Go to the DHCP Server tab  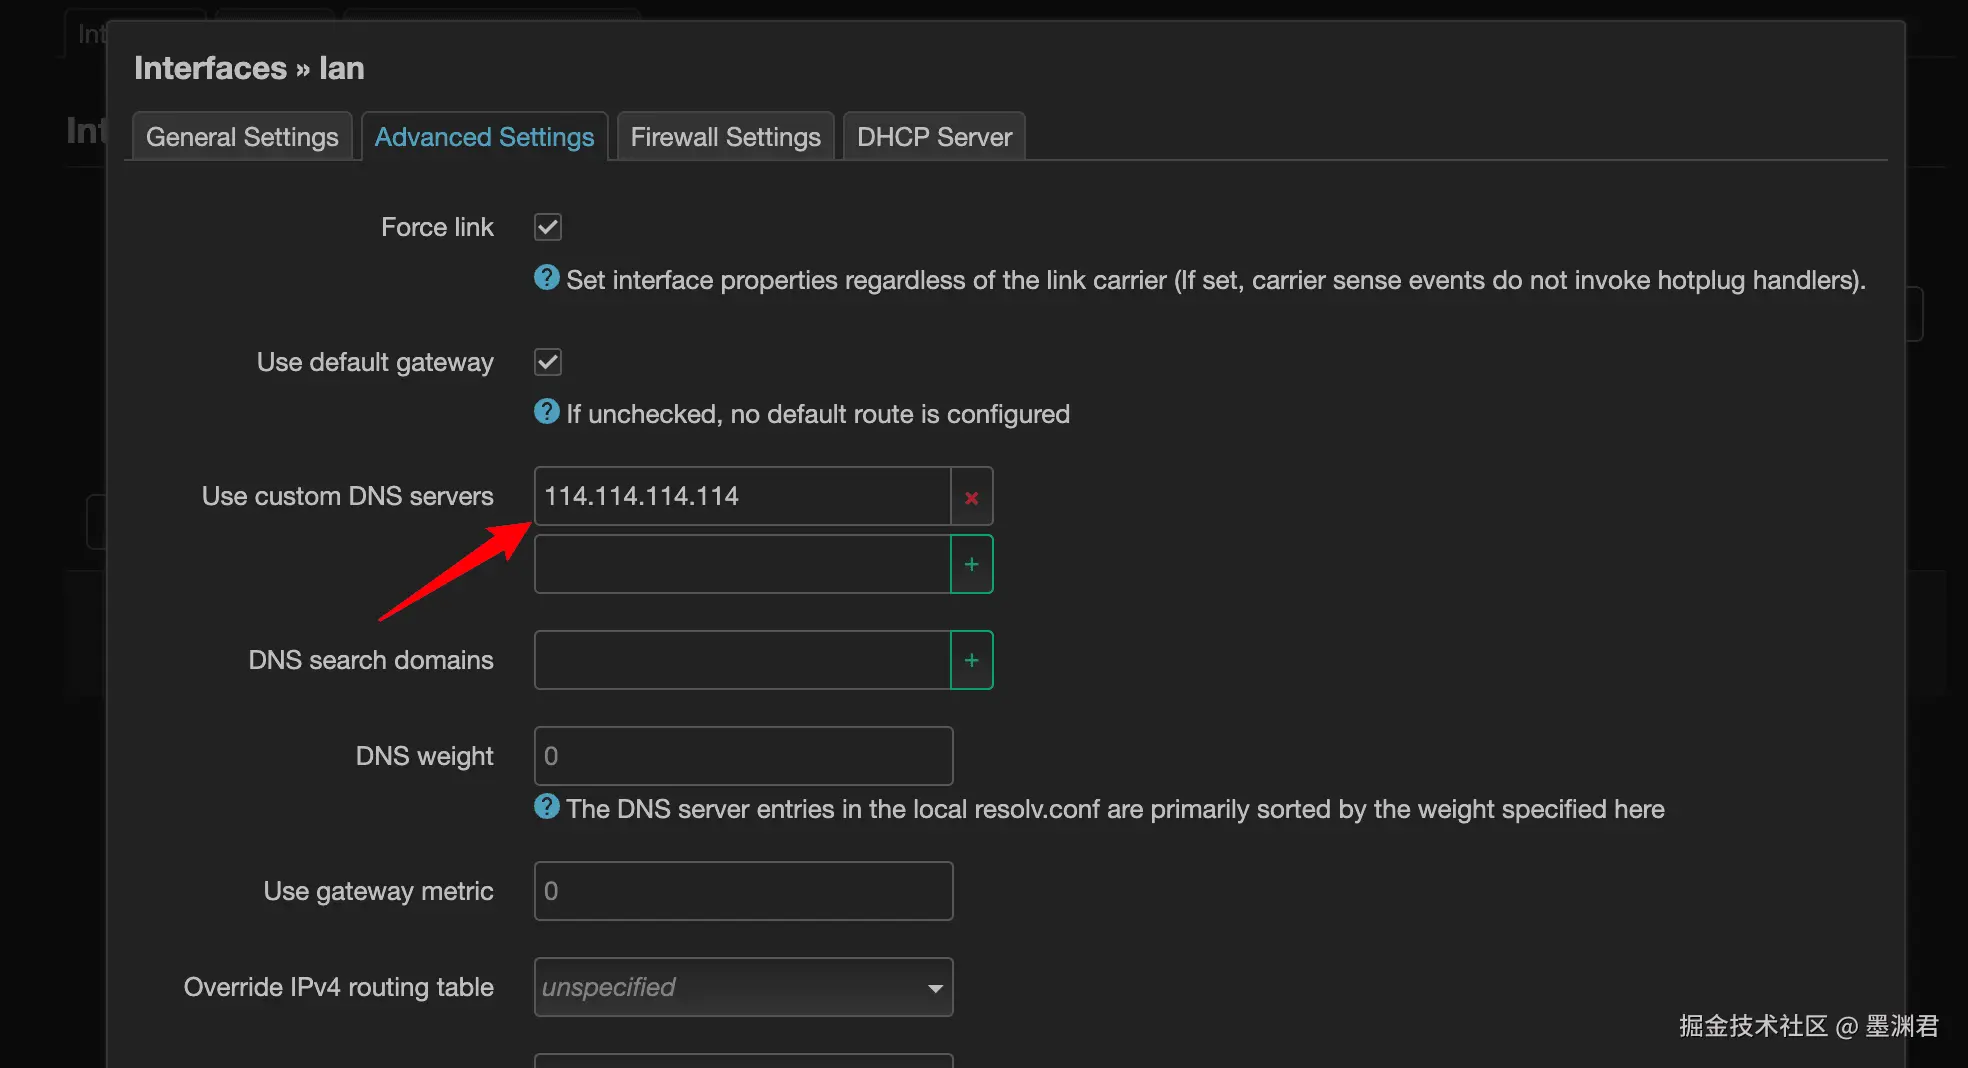tap(934, 137)
